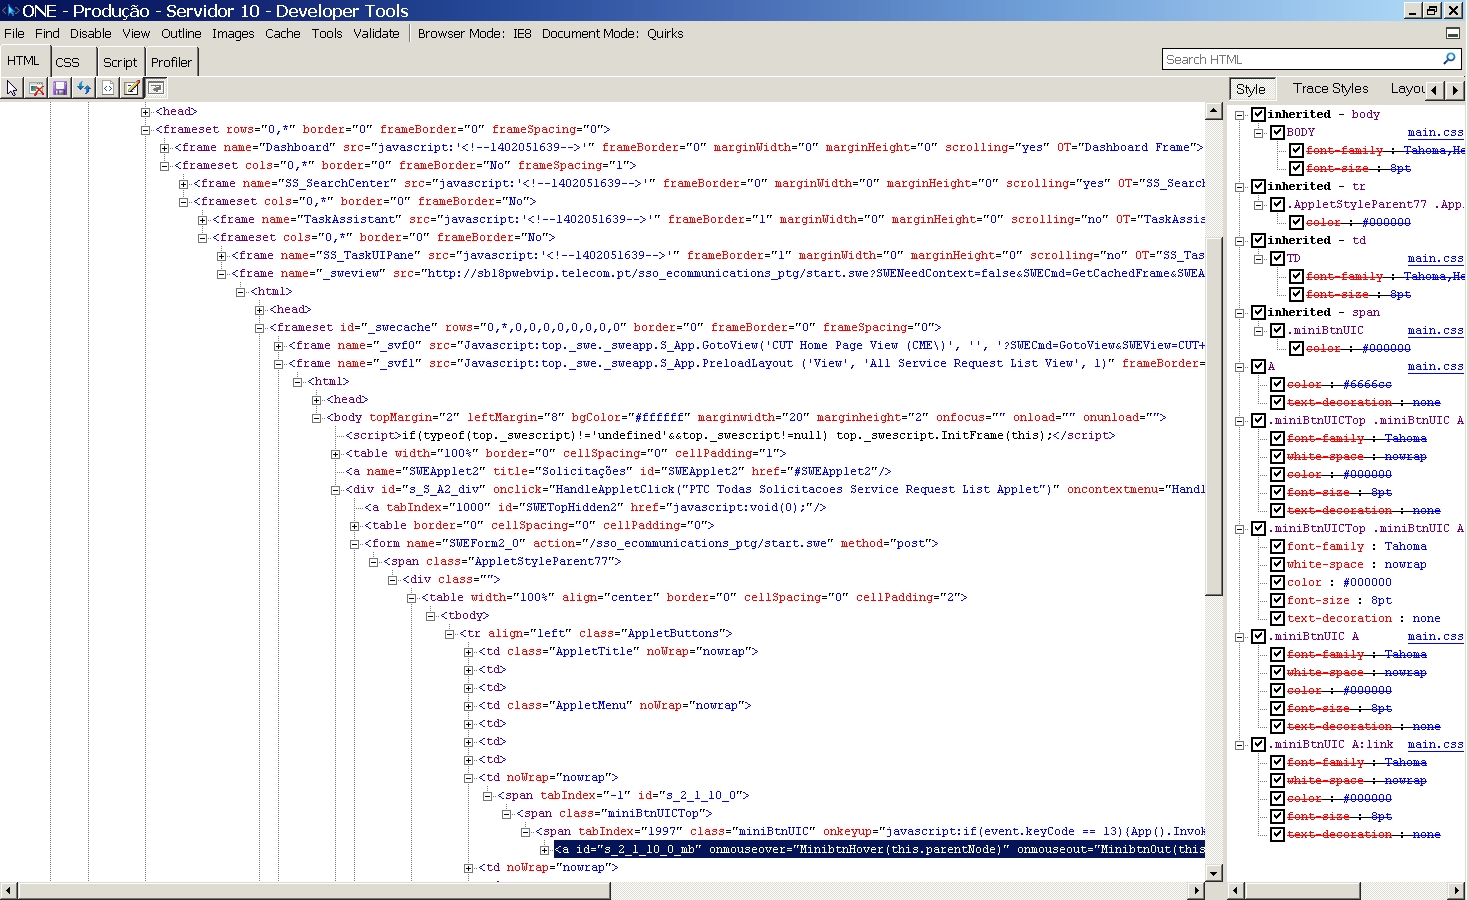This screenshot has height=900, width=1469.
Task: Collapse the _sweview frame node
Action: pos(221,274)
